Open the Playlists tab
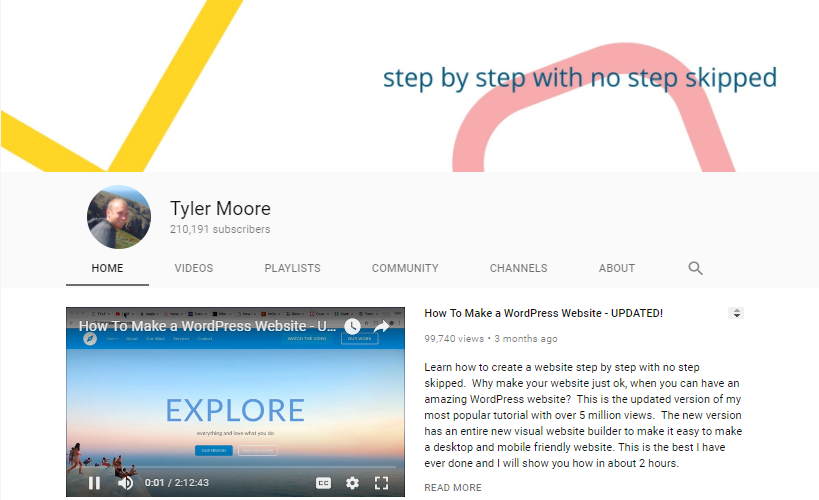819x500 pixels. [292, 268]
